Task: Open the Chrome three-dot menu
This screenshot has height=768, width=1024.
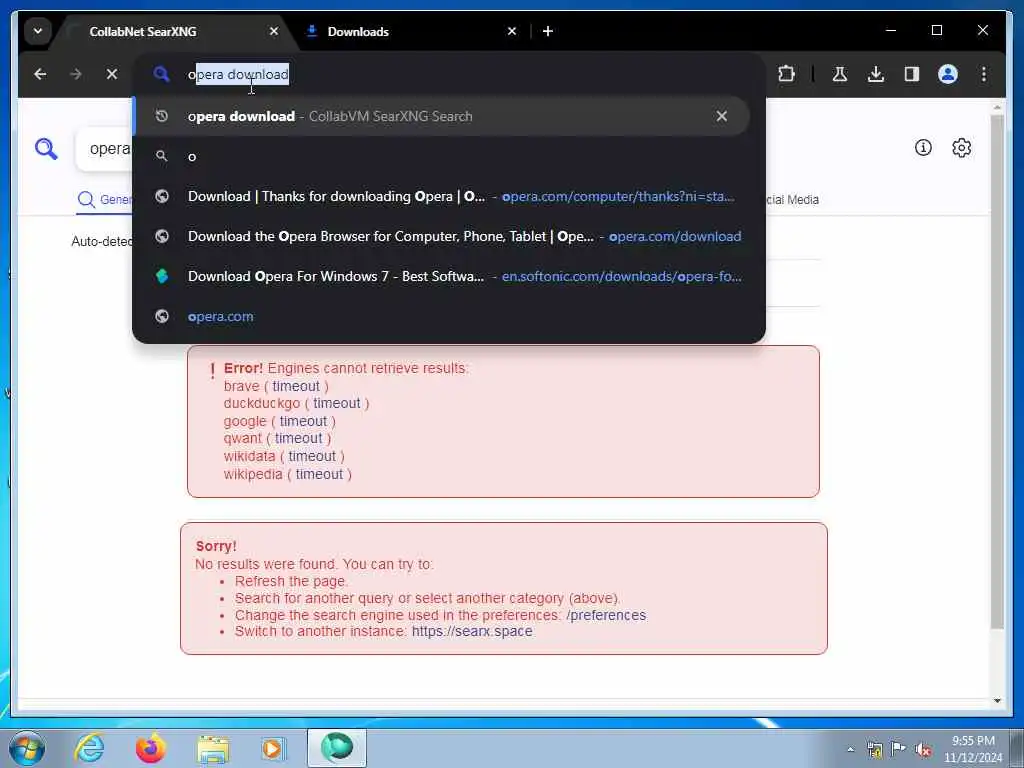Action: pos(984,74)
